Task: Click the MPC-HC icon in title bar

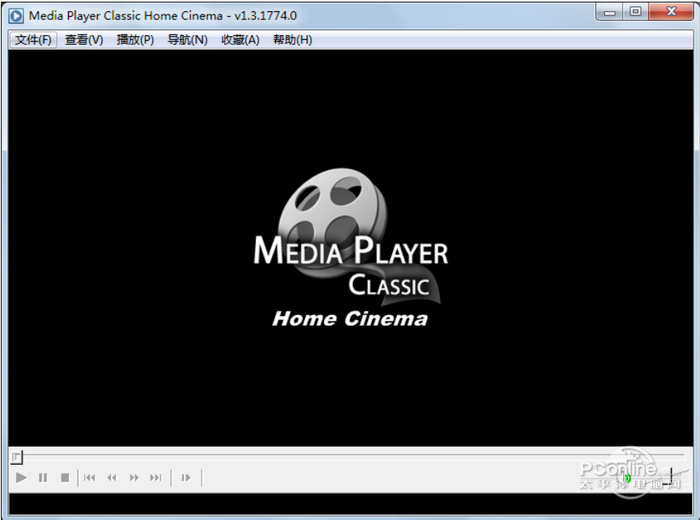Action: (x=16, y=16)
